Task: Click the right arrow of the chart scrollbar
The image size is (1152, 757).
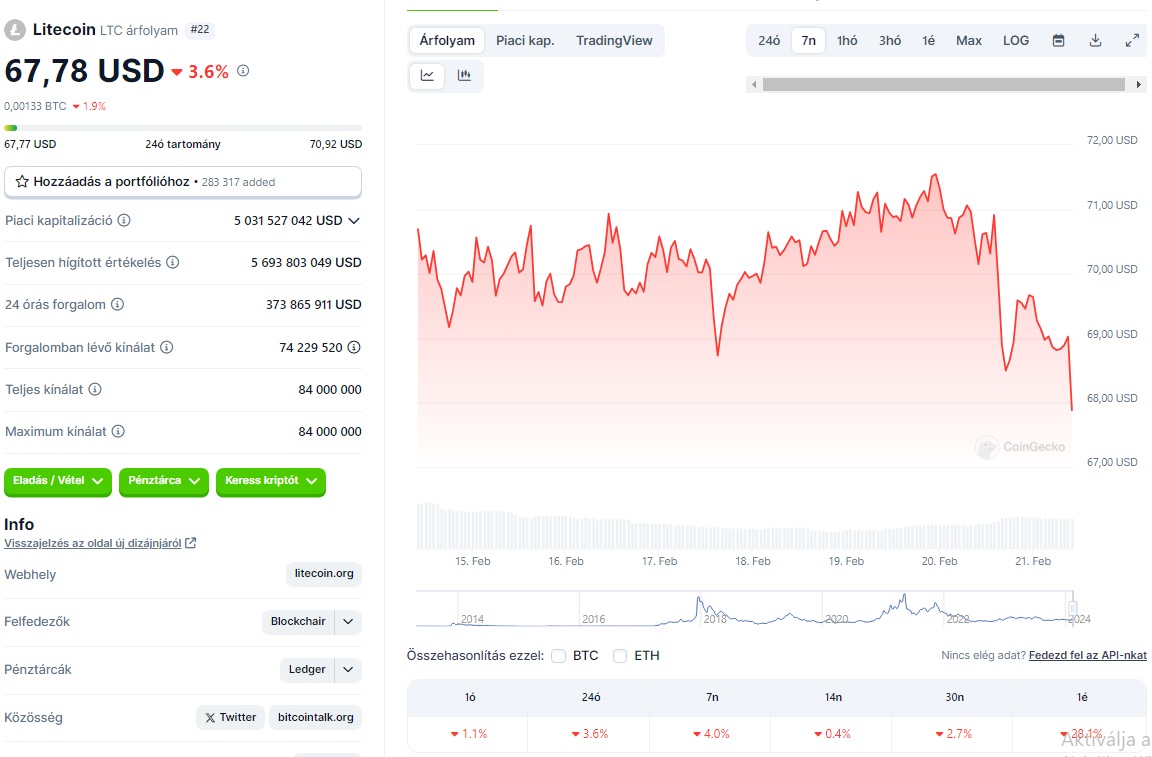Action: (1139, 85)
